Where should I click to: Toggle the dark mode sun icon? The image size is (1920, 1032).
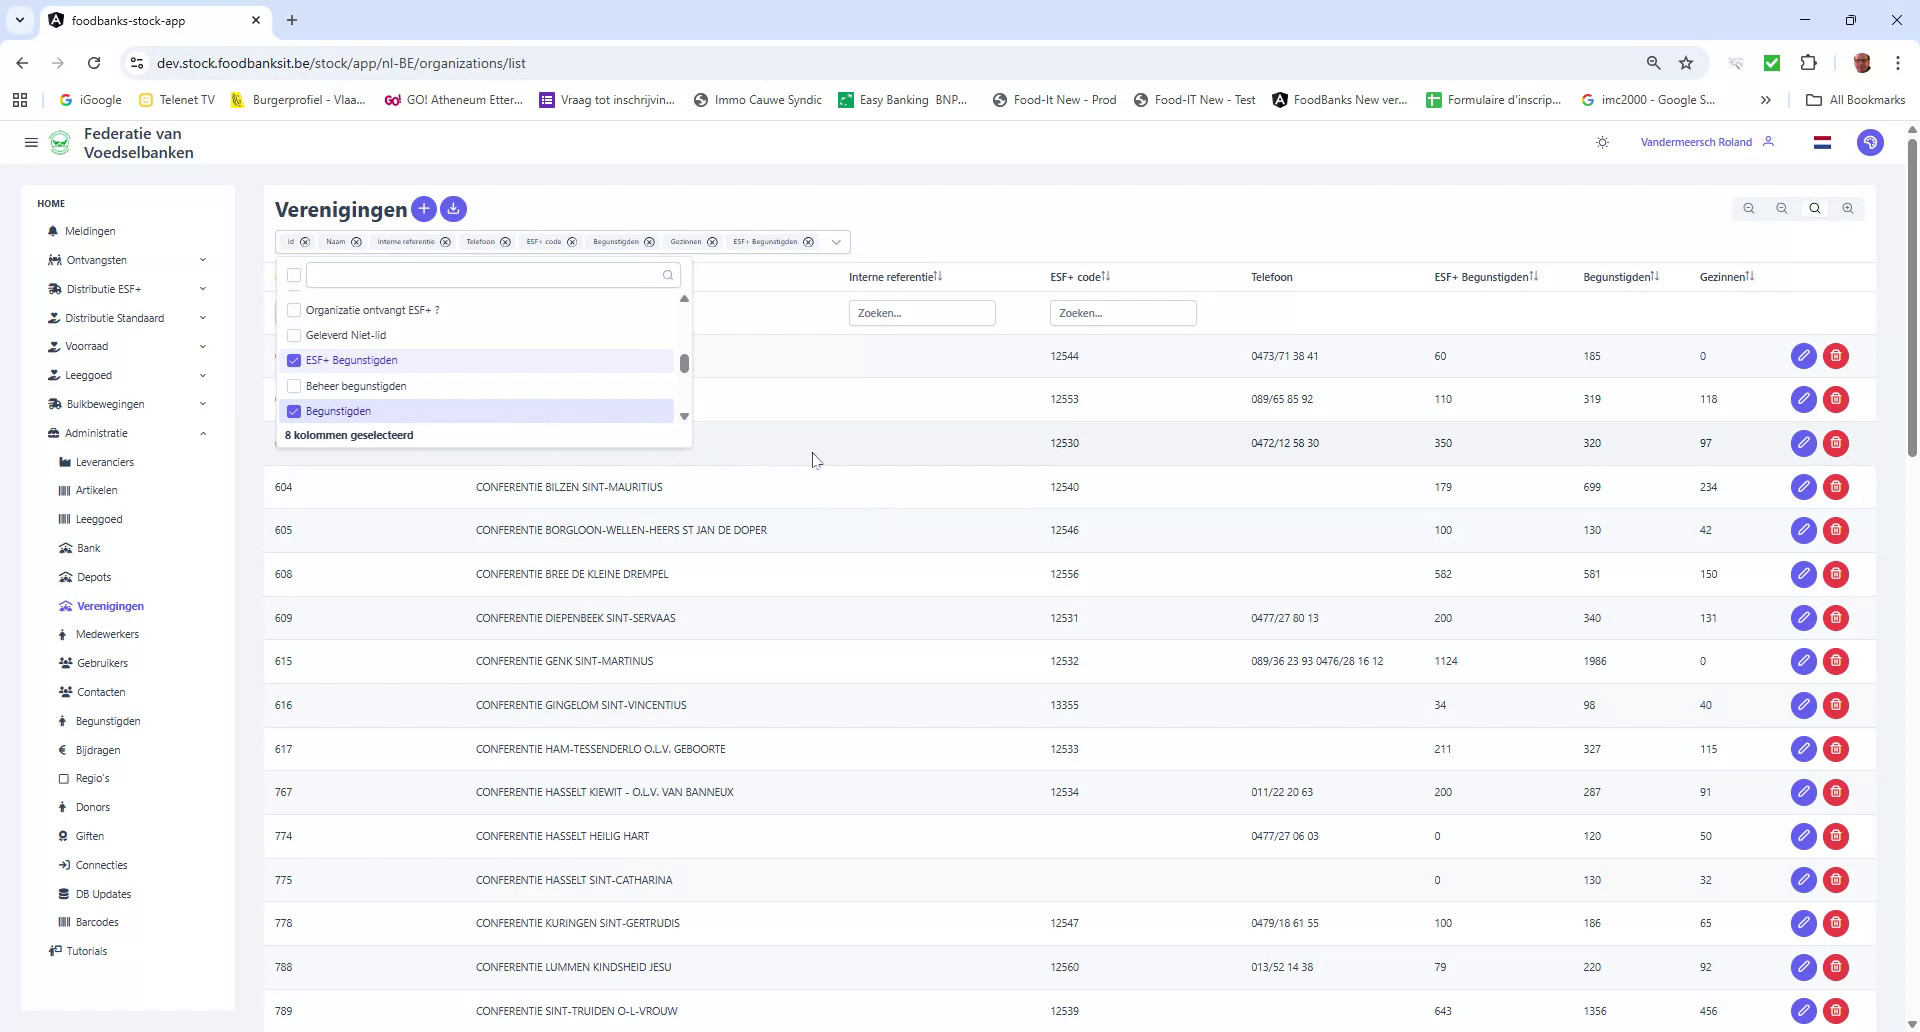(1601, 142)
